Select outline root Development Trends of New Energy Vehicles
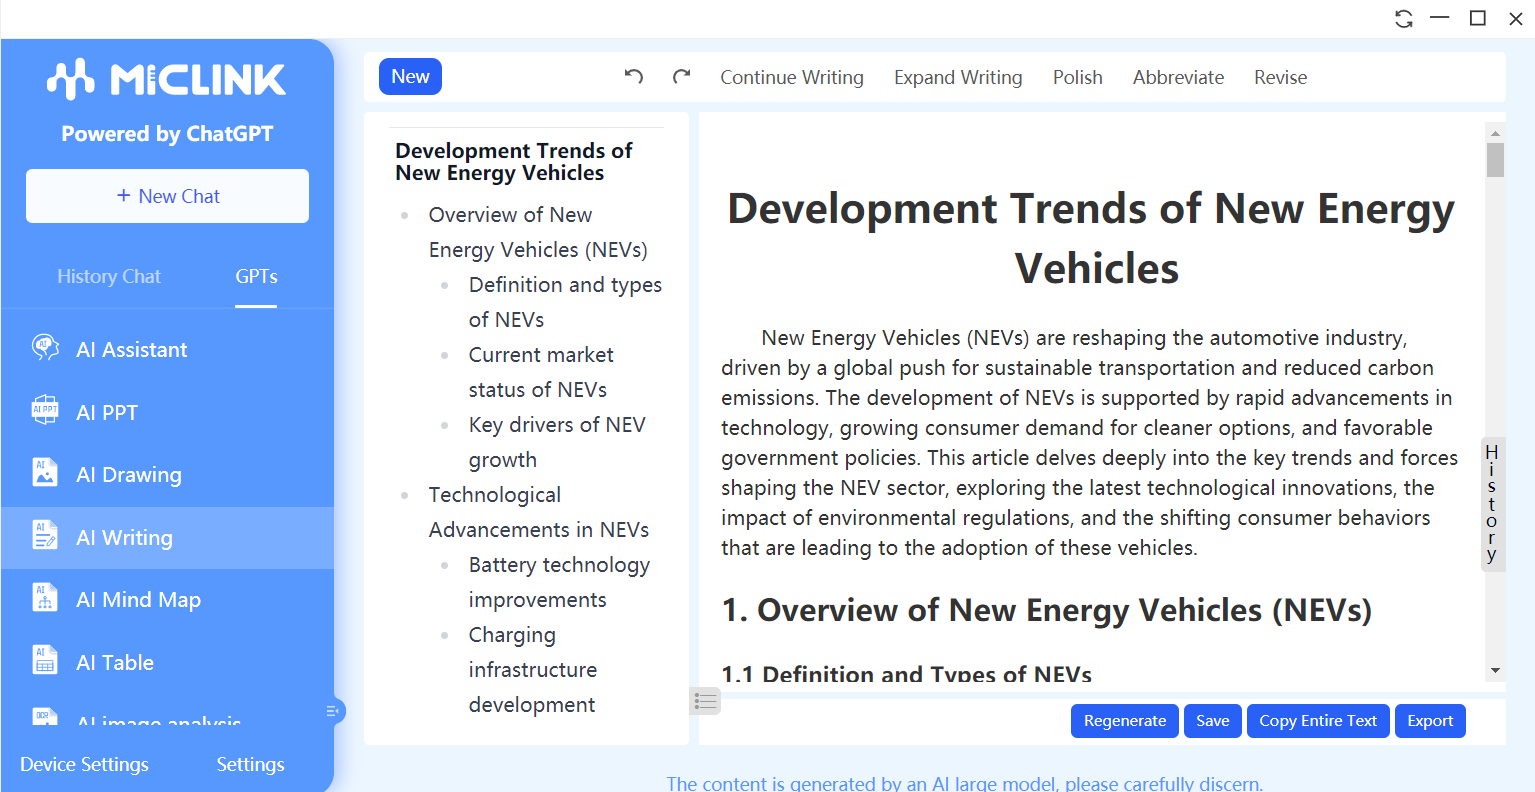Viewport: 1535px width, 792px height. (514, 162)
